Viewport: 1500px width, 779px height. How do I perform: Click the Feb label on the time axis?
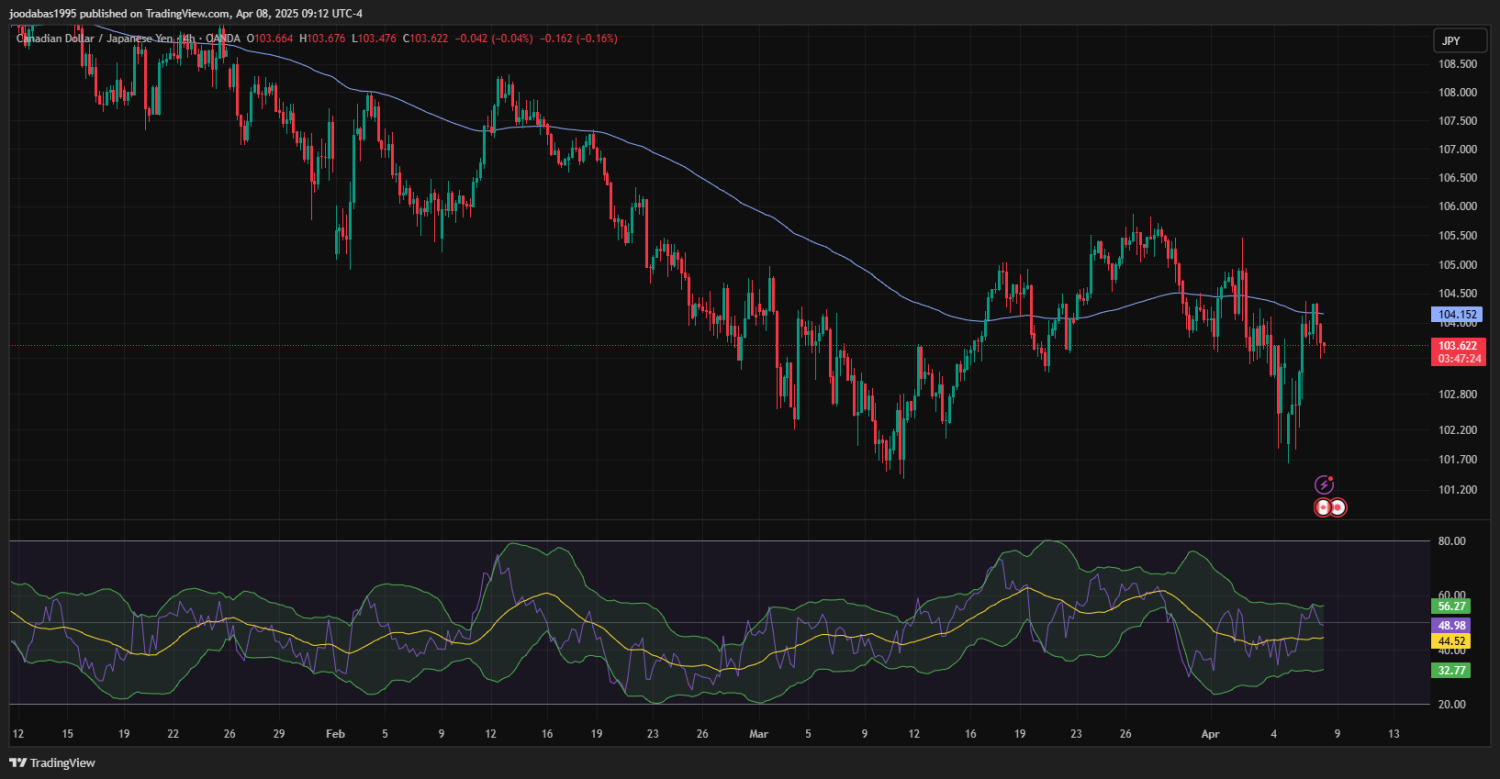(x=335, y=734)
